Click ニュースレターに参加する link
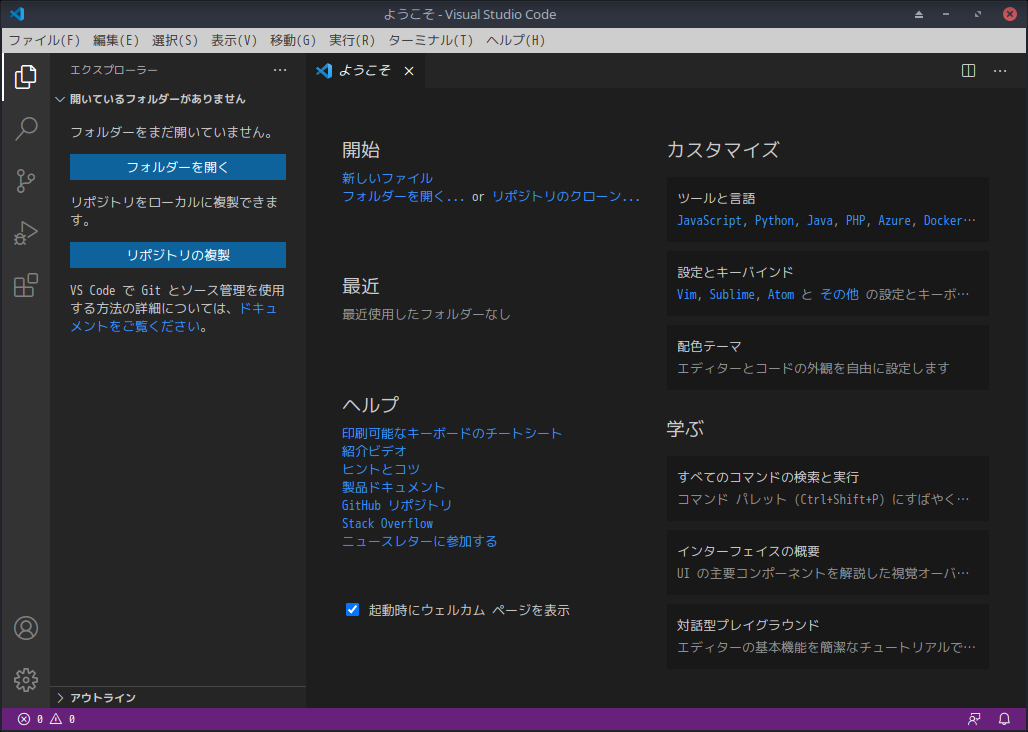The height and width of the screenshot is (732, 1028). [x=420, y=541]
